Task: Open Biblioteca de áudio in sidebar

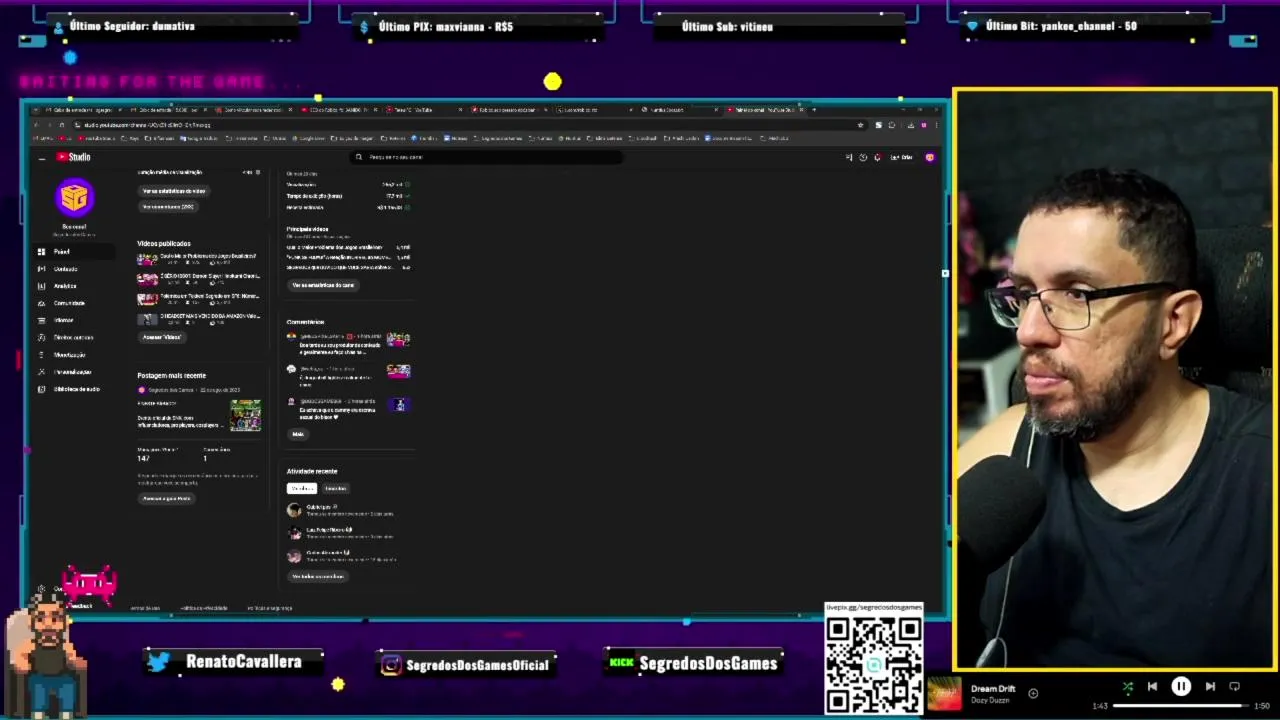Action: [76, 389]
